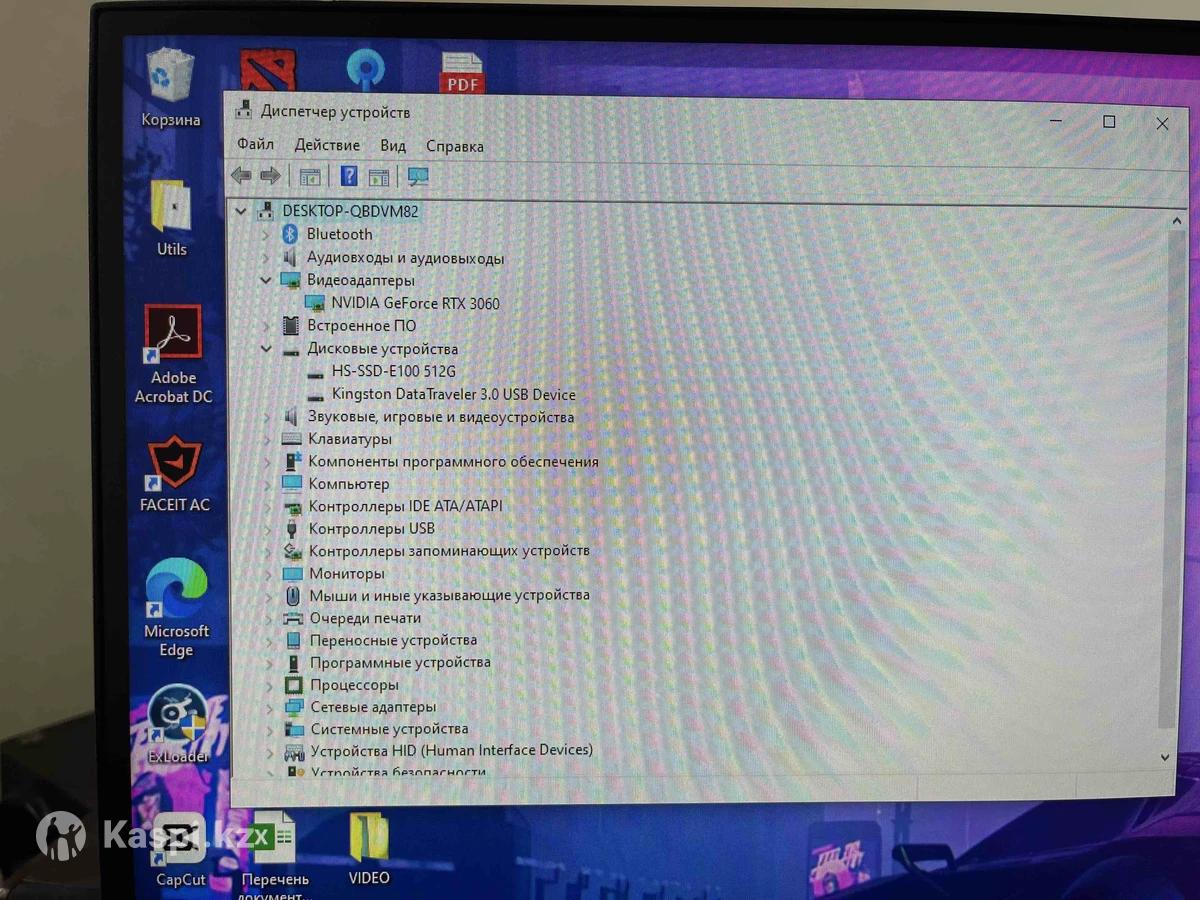The width and height of the screenshot is (1200, 900).
Task: Collapse the Дисковые устройства category
Action: (x=265, y=349)
